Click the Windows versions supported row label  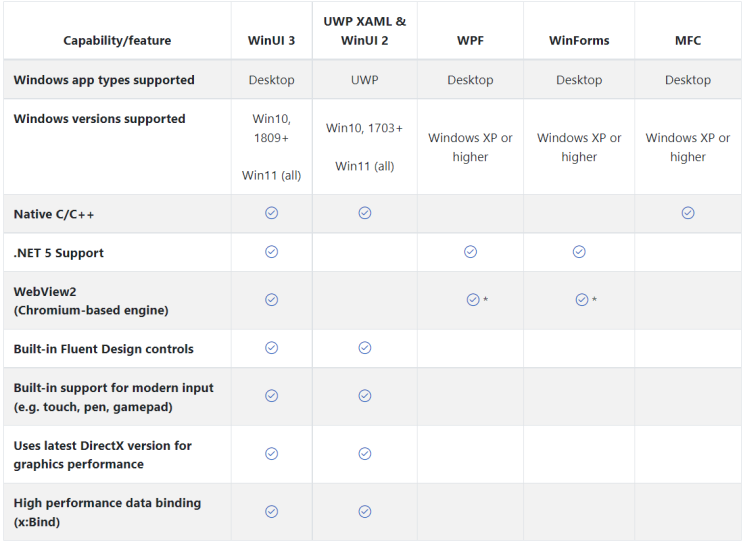click(99, 119)
